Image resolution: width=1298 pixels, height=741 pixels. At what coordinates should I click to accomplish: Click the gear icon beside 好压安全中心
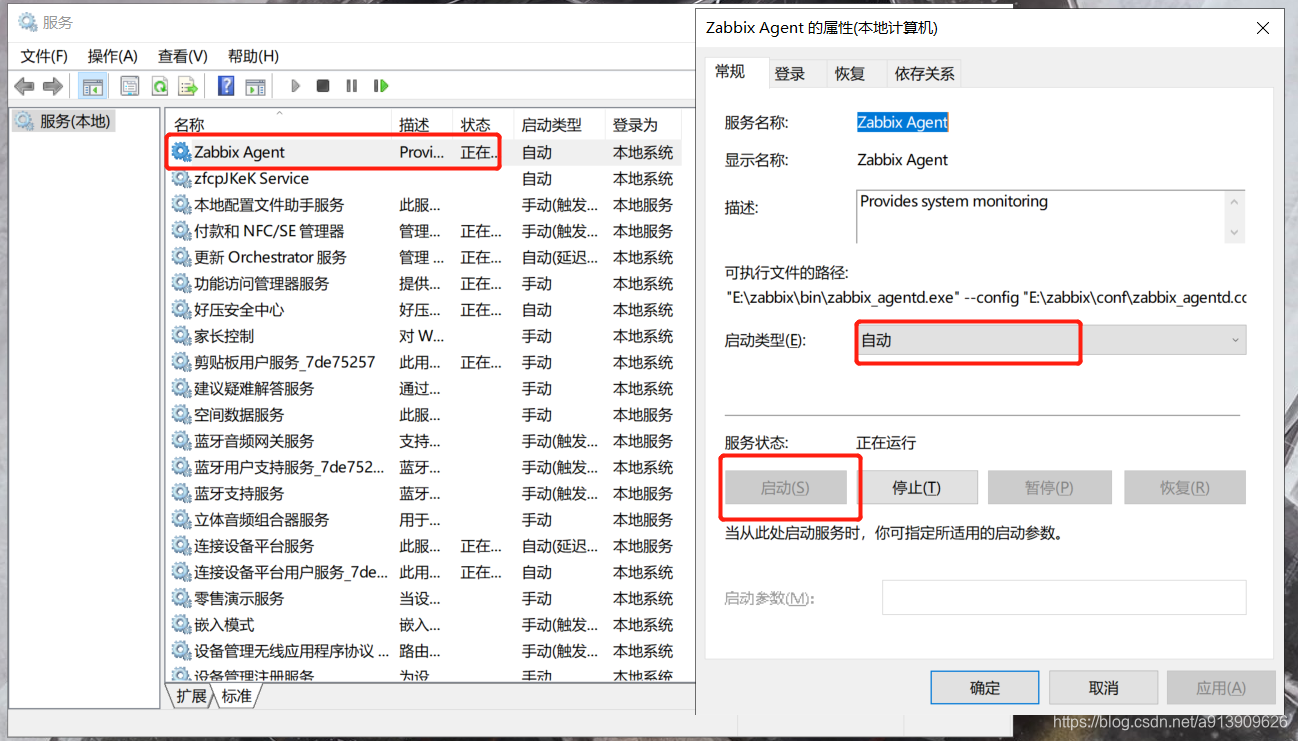click(181, 310)
